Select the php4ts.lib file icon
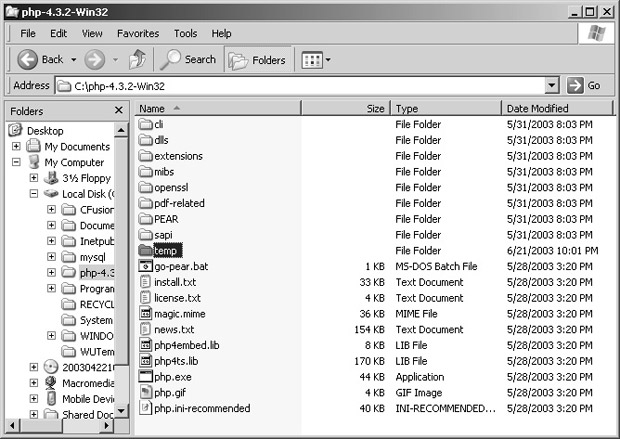The height and width of the screenshot is (439, 620). pos(146,361)
